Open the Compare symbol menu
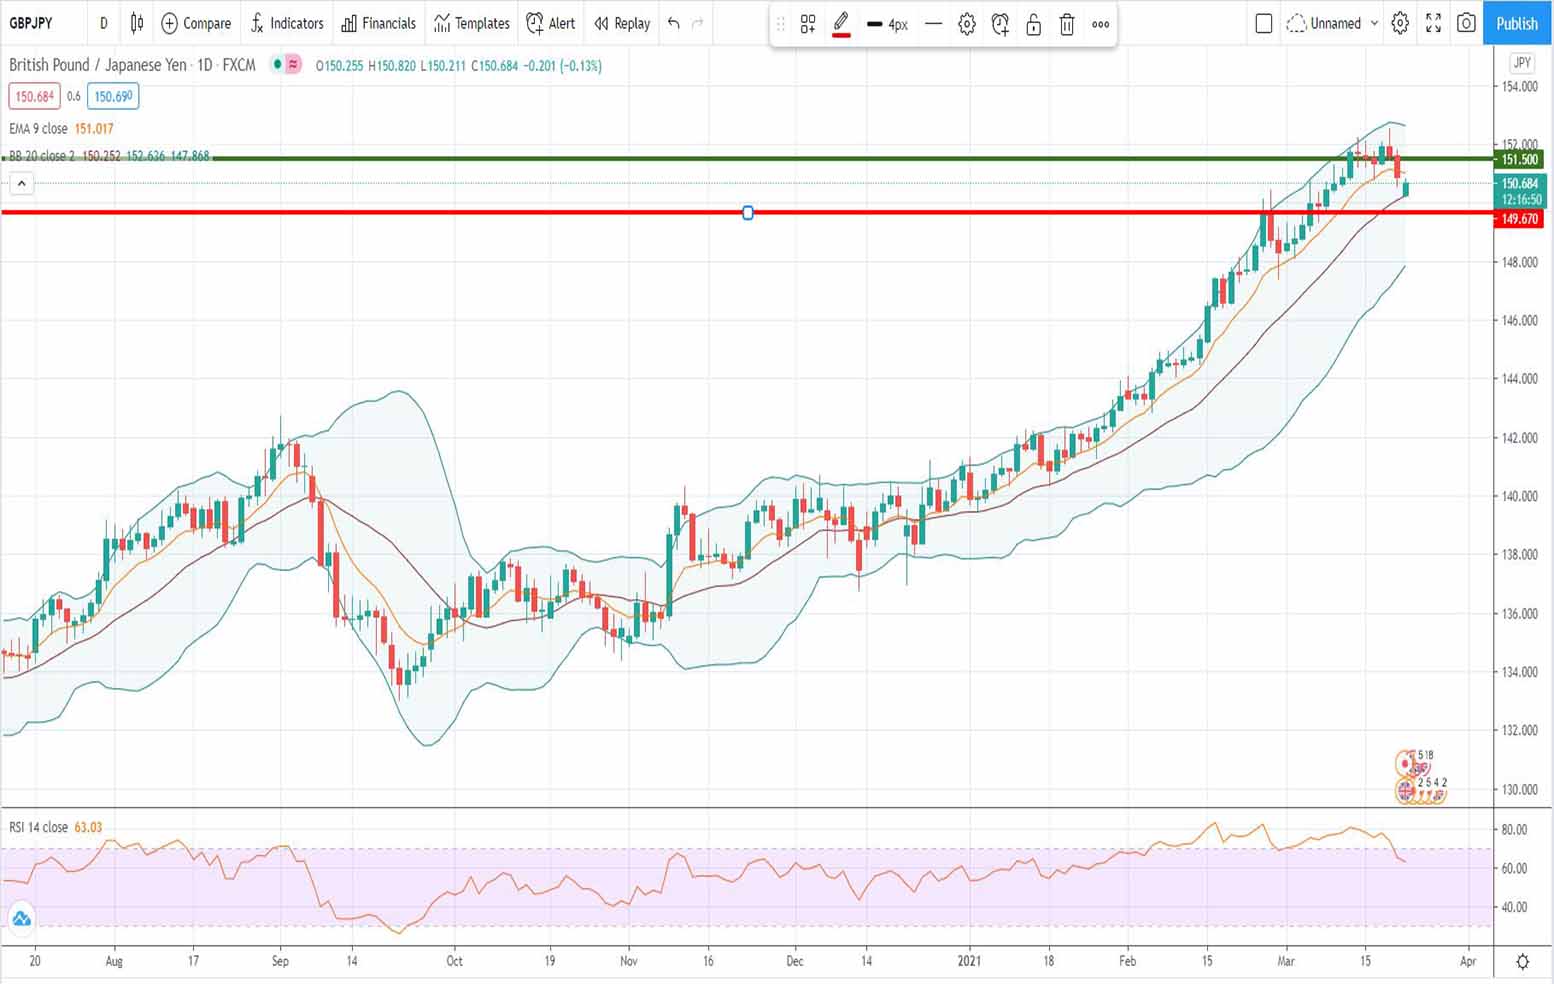1554x984 pixels. [196, 23]
